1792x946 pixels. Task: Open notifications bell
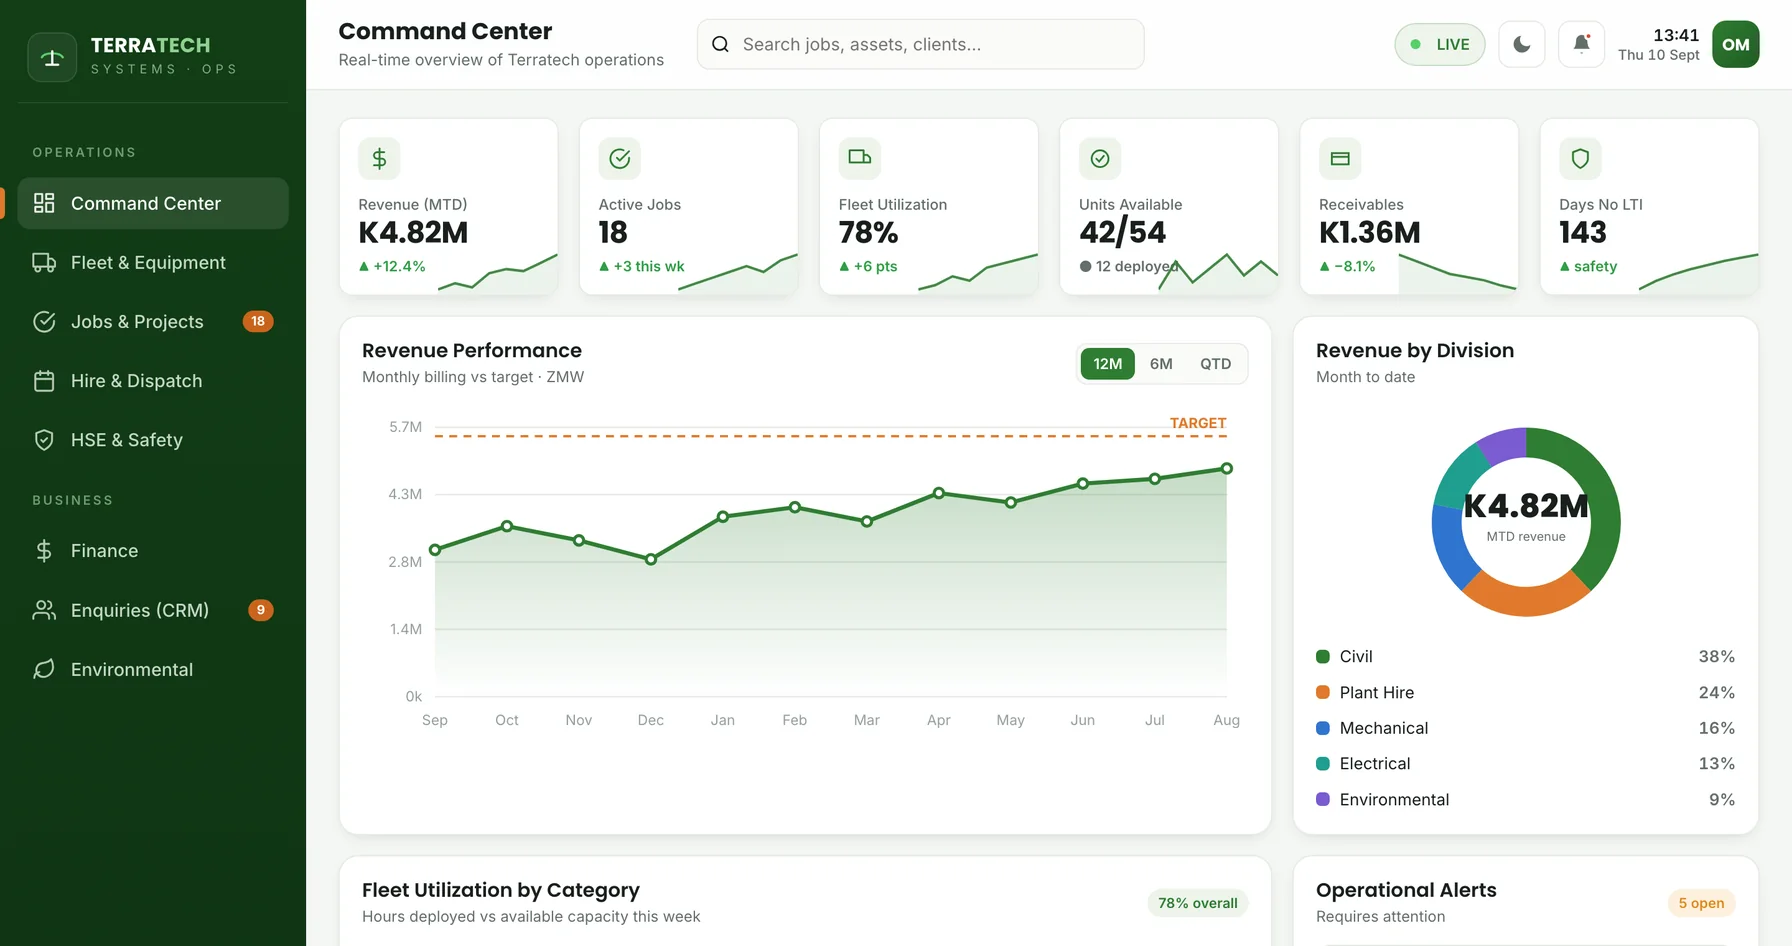click(1581, 44)
